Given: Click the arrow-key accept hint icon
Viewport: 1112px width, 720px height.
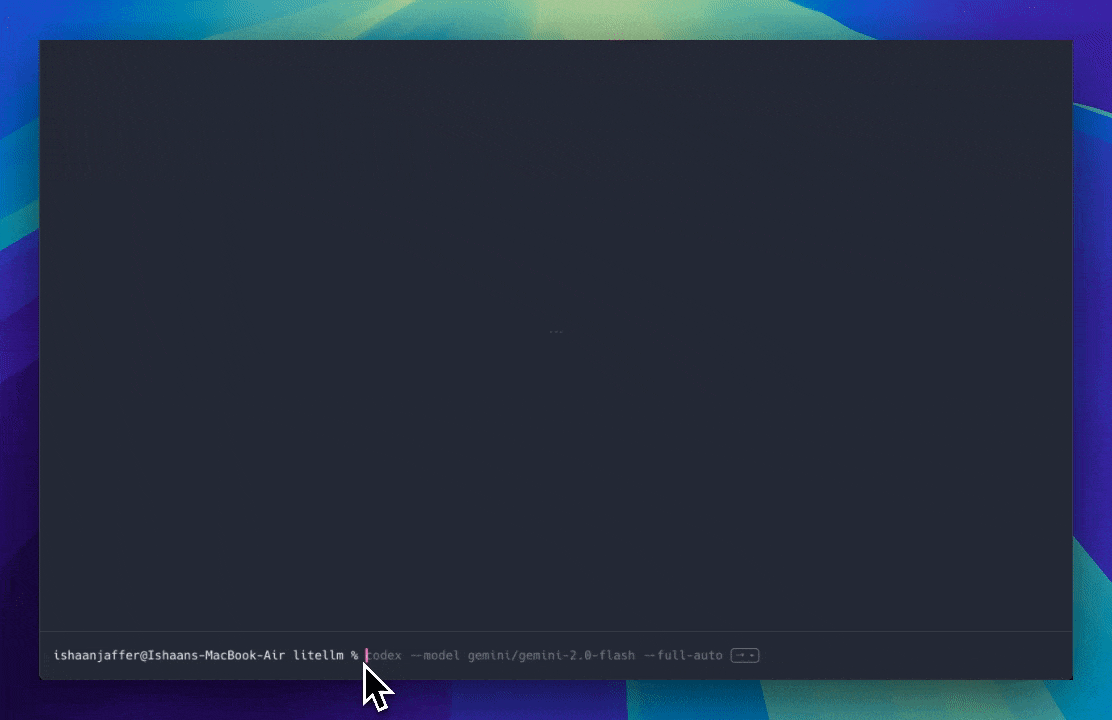Looking at the screenshot, I should (745, 656).
